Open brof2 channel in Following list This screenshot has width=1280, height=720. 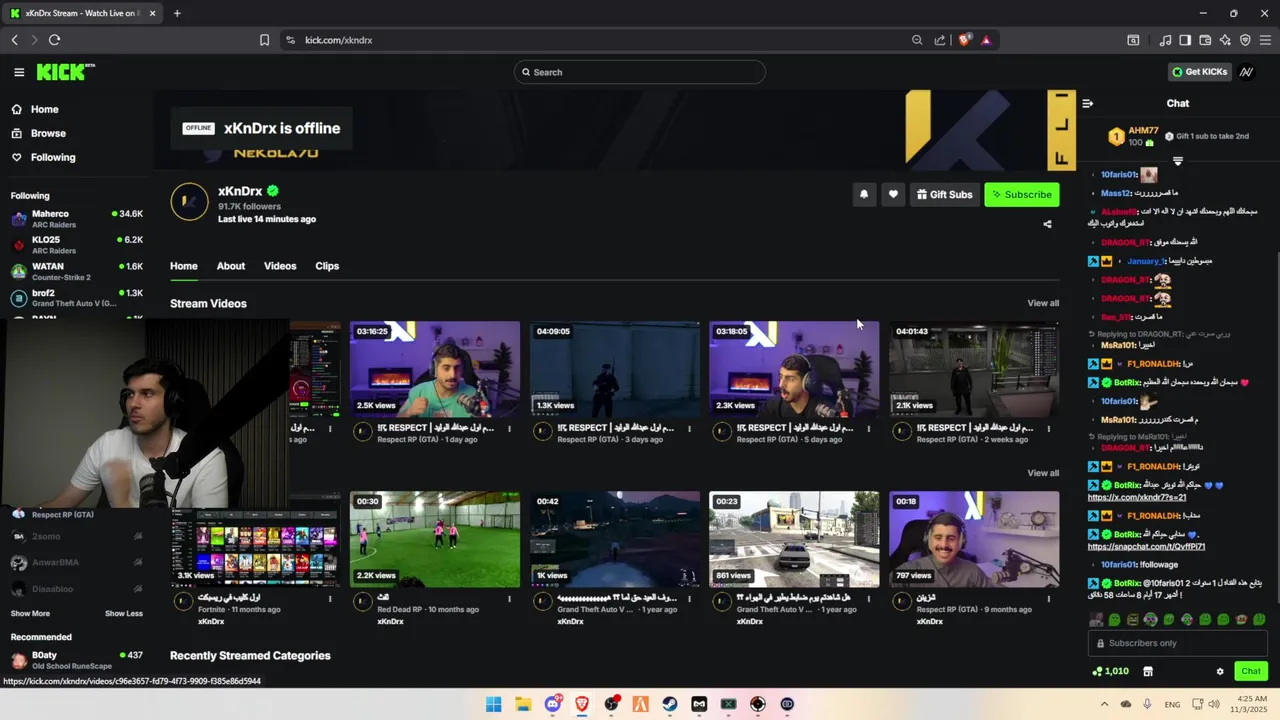[x=77, y=298]
